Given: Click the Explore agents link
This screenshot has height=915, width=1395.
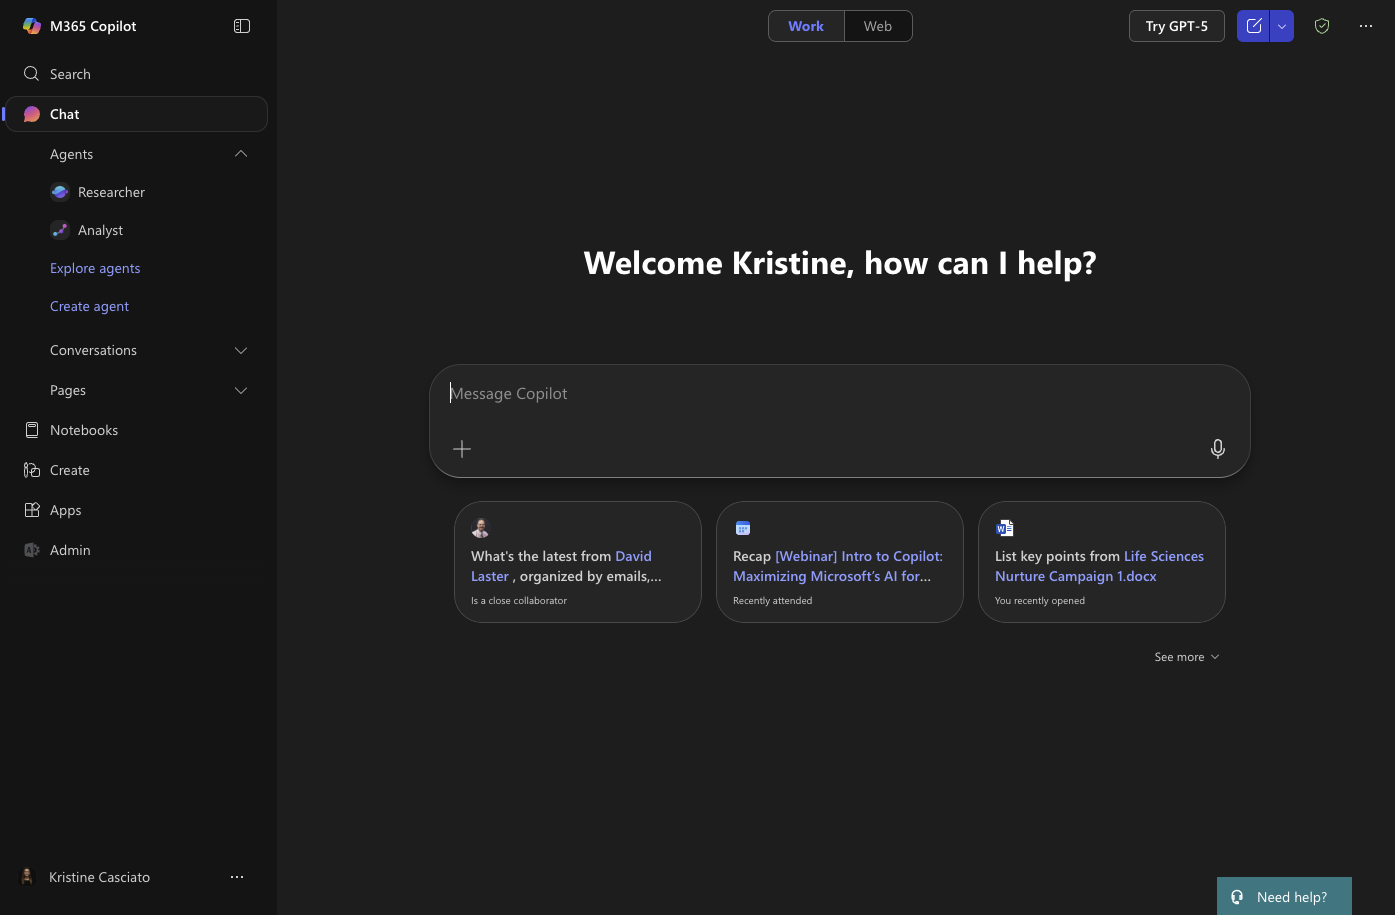Looking at the screenshot, I should point(95,268).
